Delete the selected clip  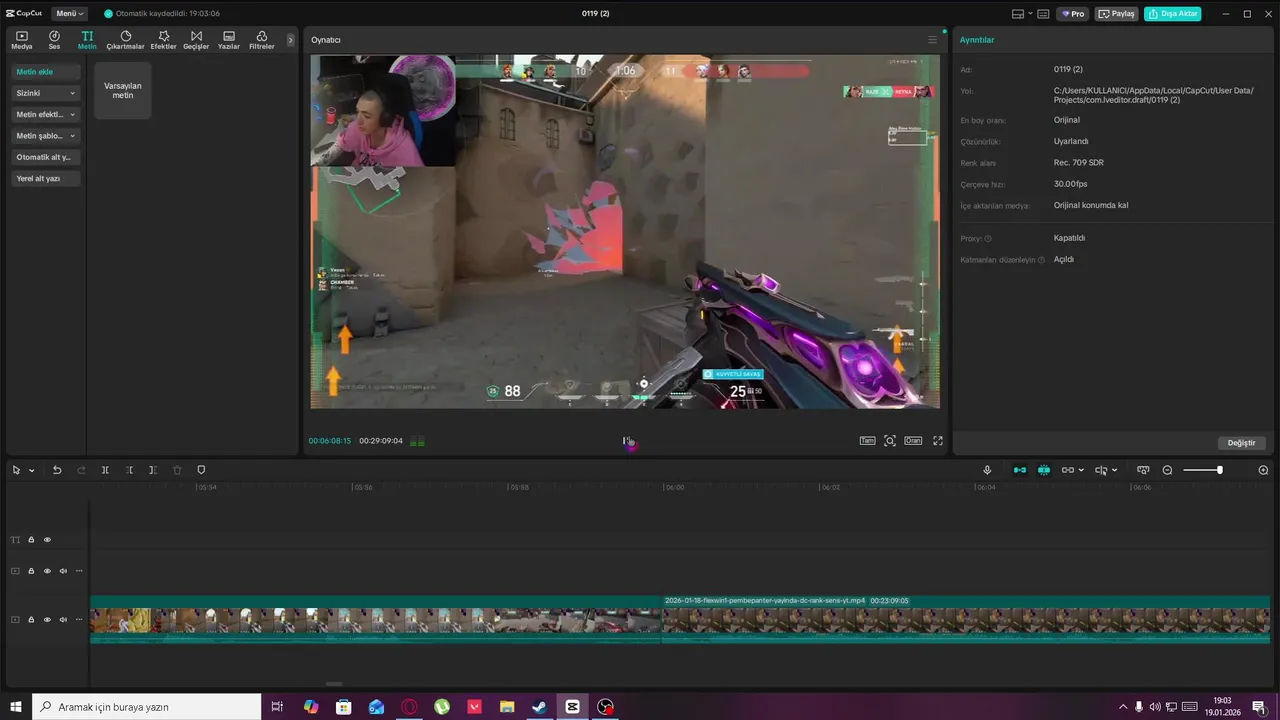click(177, 470)
